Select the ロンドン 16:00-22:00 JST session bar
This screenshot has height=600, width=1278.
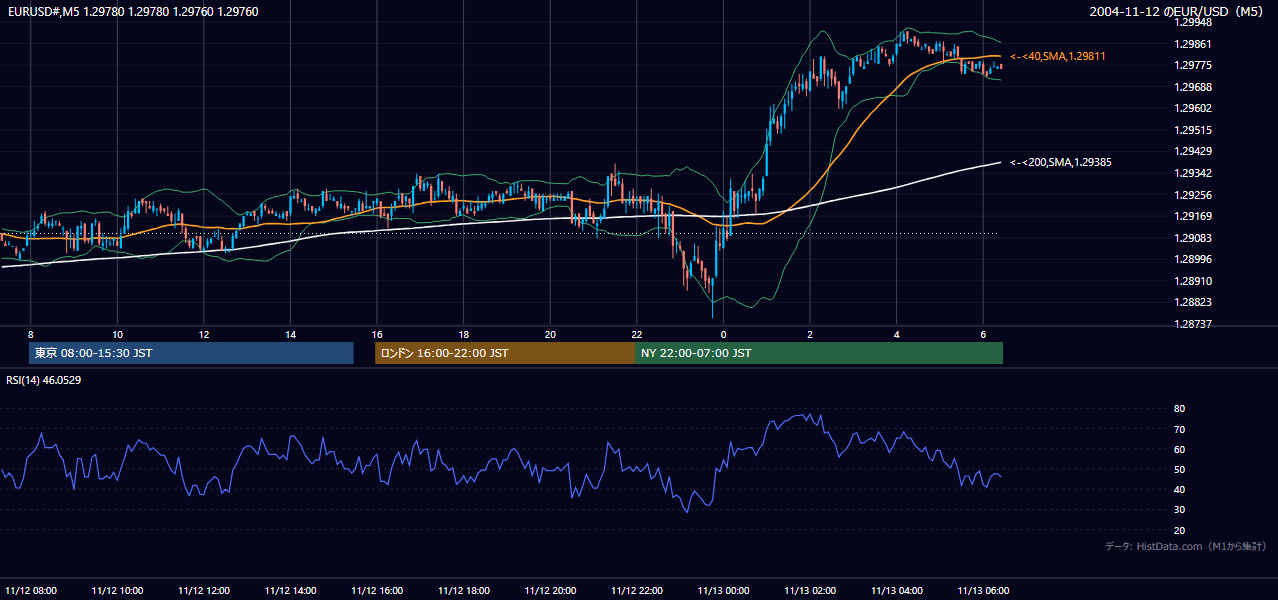(x=505, y=353)
